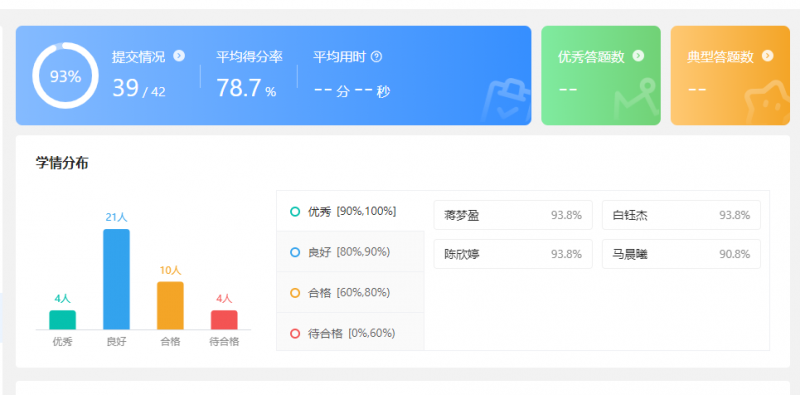Select the 合格 [60%,80%) category
The image size is (800, 395).
[x=351, y=292]
